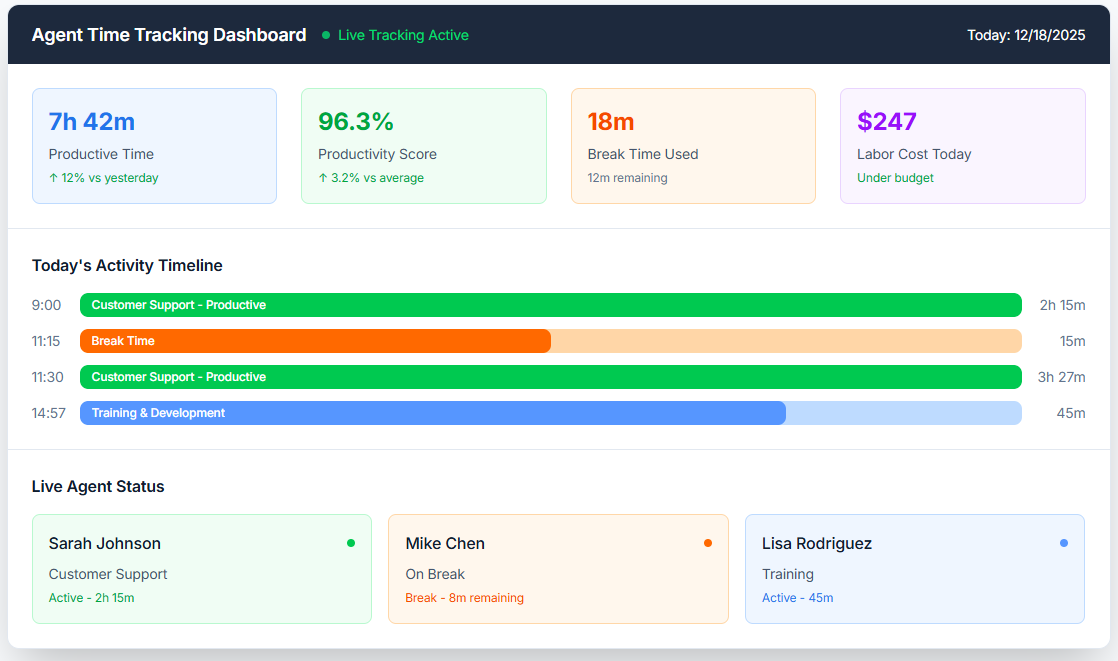The image size is (1118, 661).
Task: Select Lisa Rodriguez's blue training status dot
Action: pyautogui.click(x=1064, y=543)
